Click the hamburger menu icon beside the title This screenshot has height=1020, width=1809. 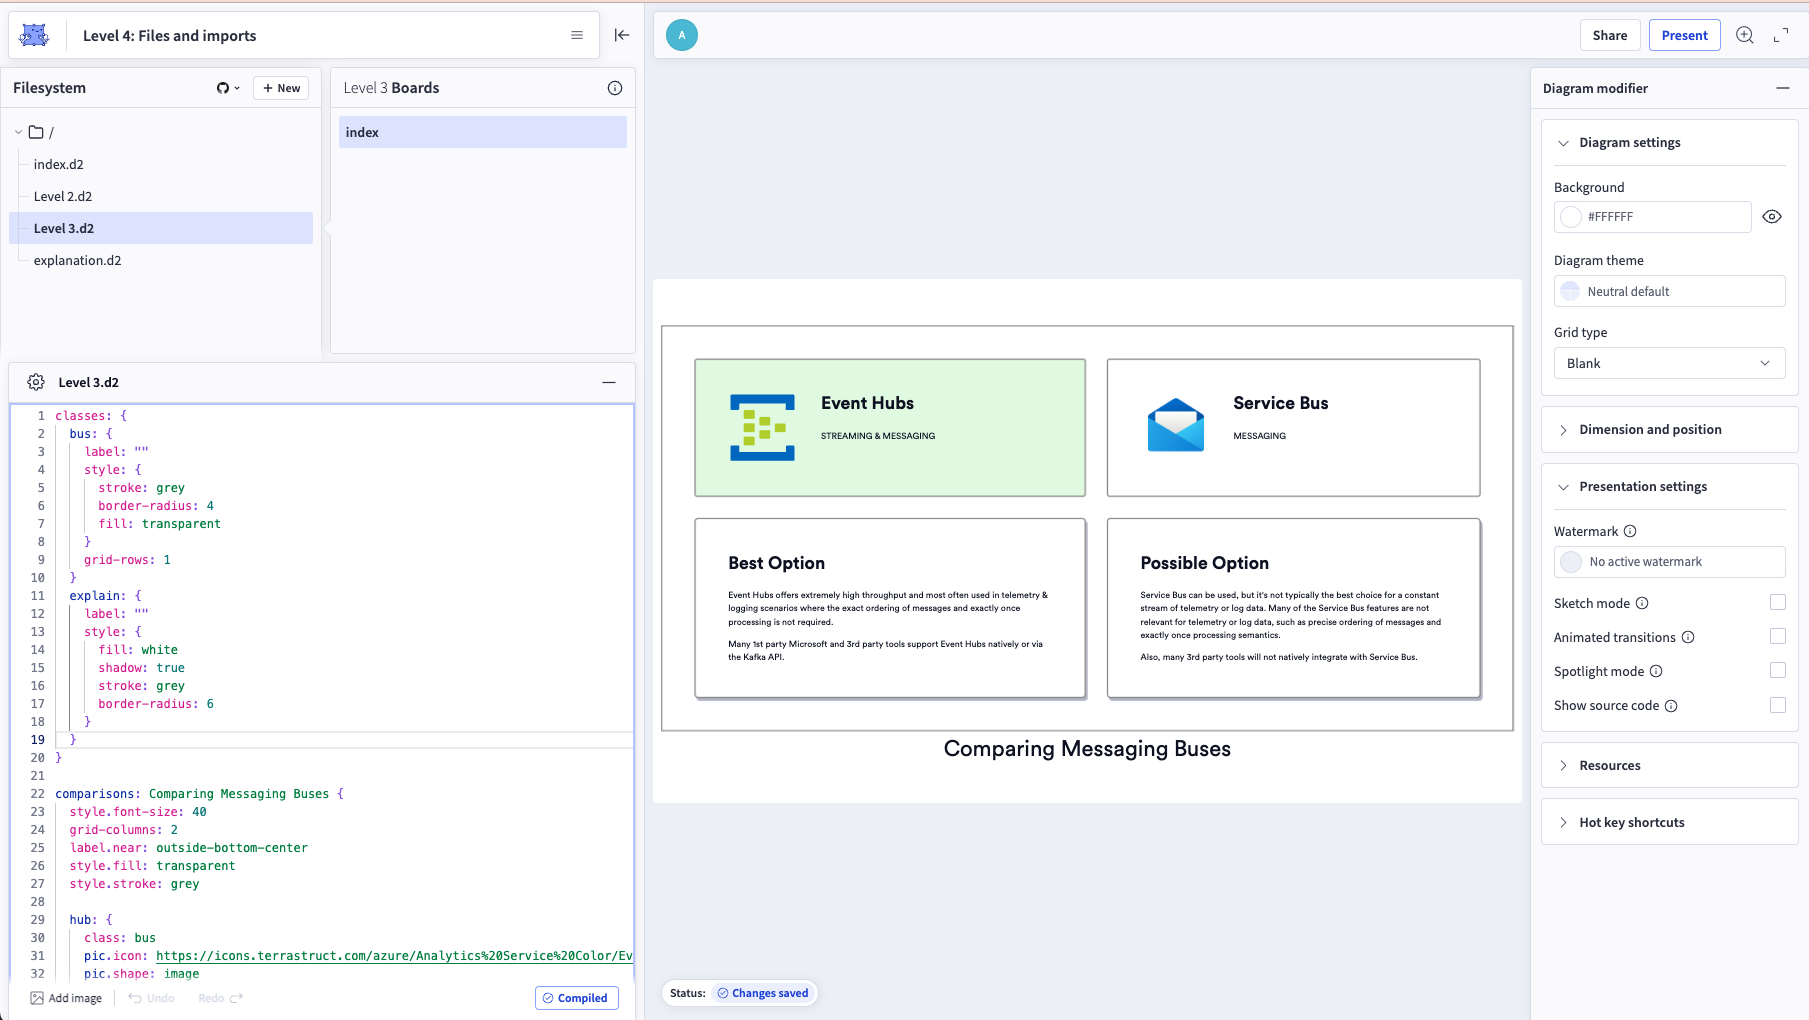click(577, 35)
